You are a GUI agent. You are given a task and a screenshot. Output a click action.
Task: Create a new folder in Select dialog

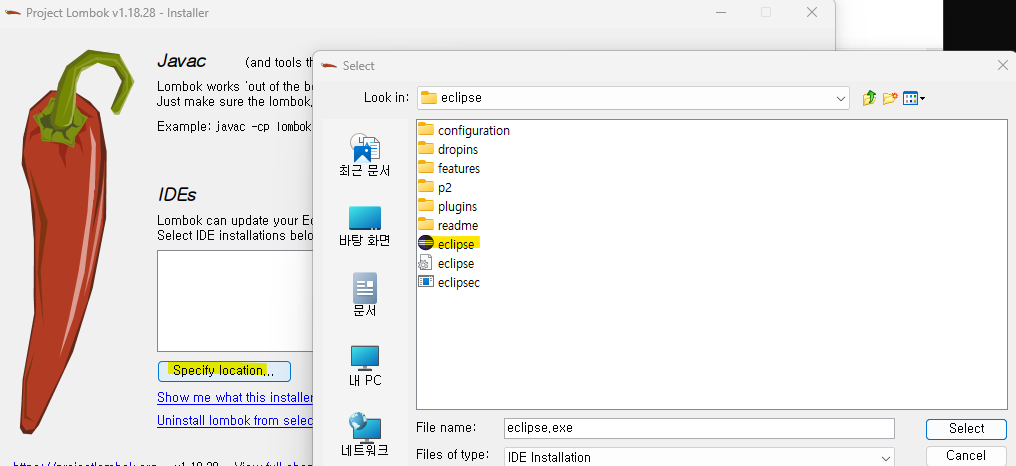click(890, 99)
